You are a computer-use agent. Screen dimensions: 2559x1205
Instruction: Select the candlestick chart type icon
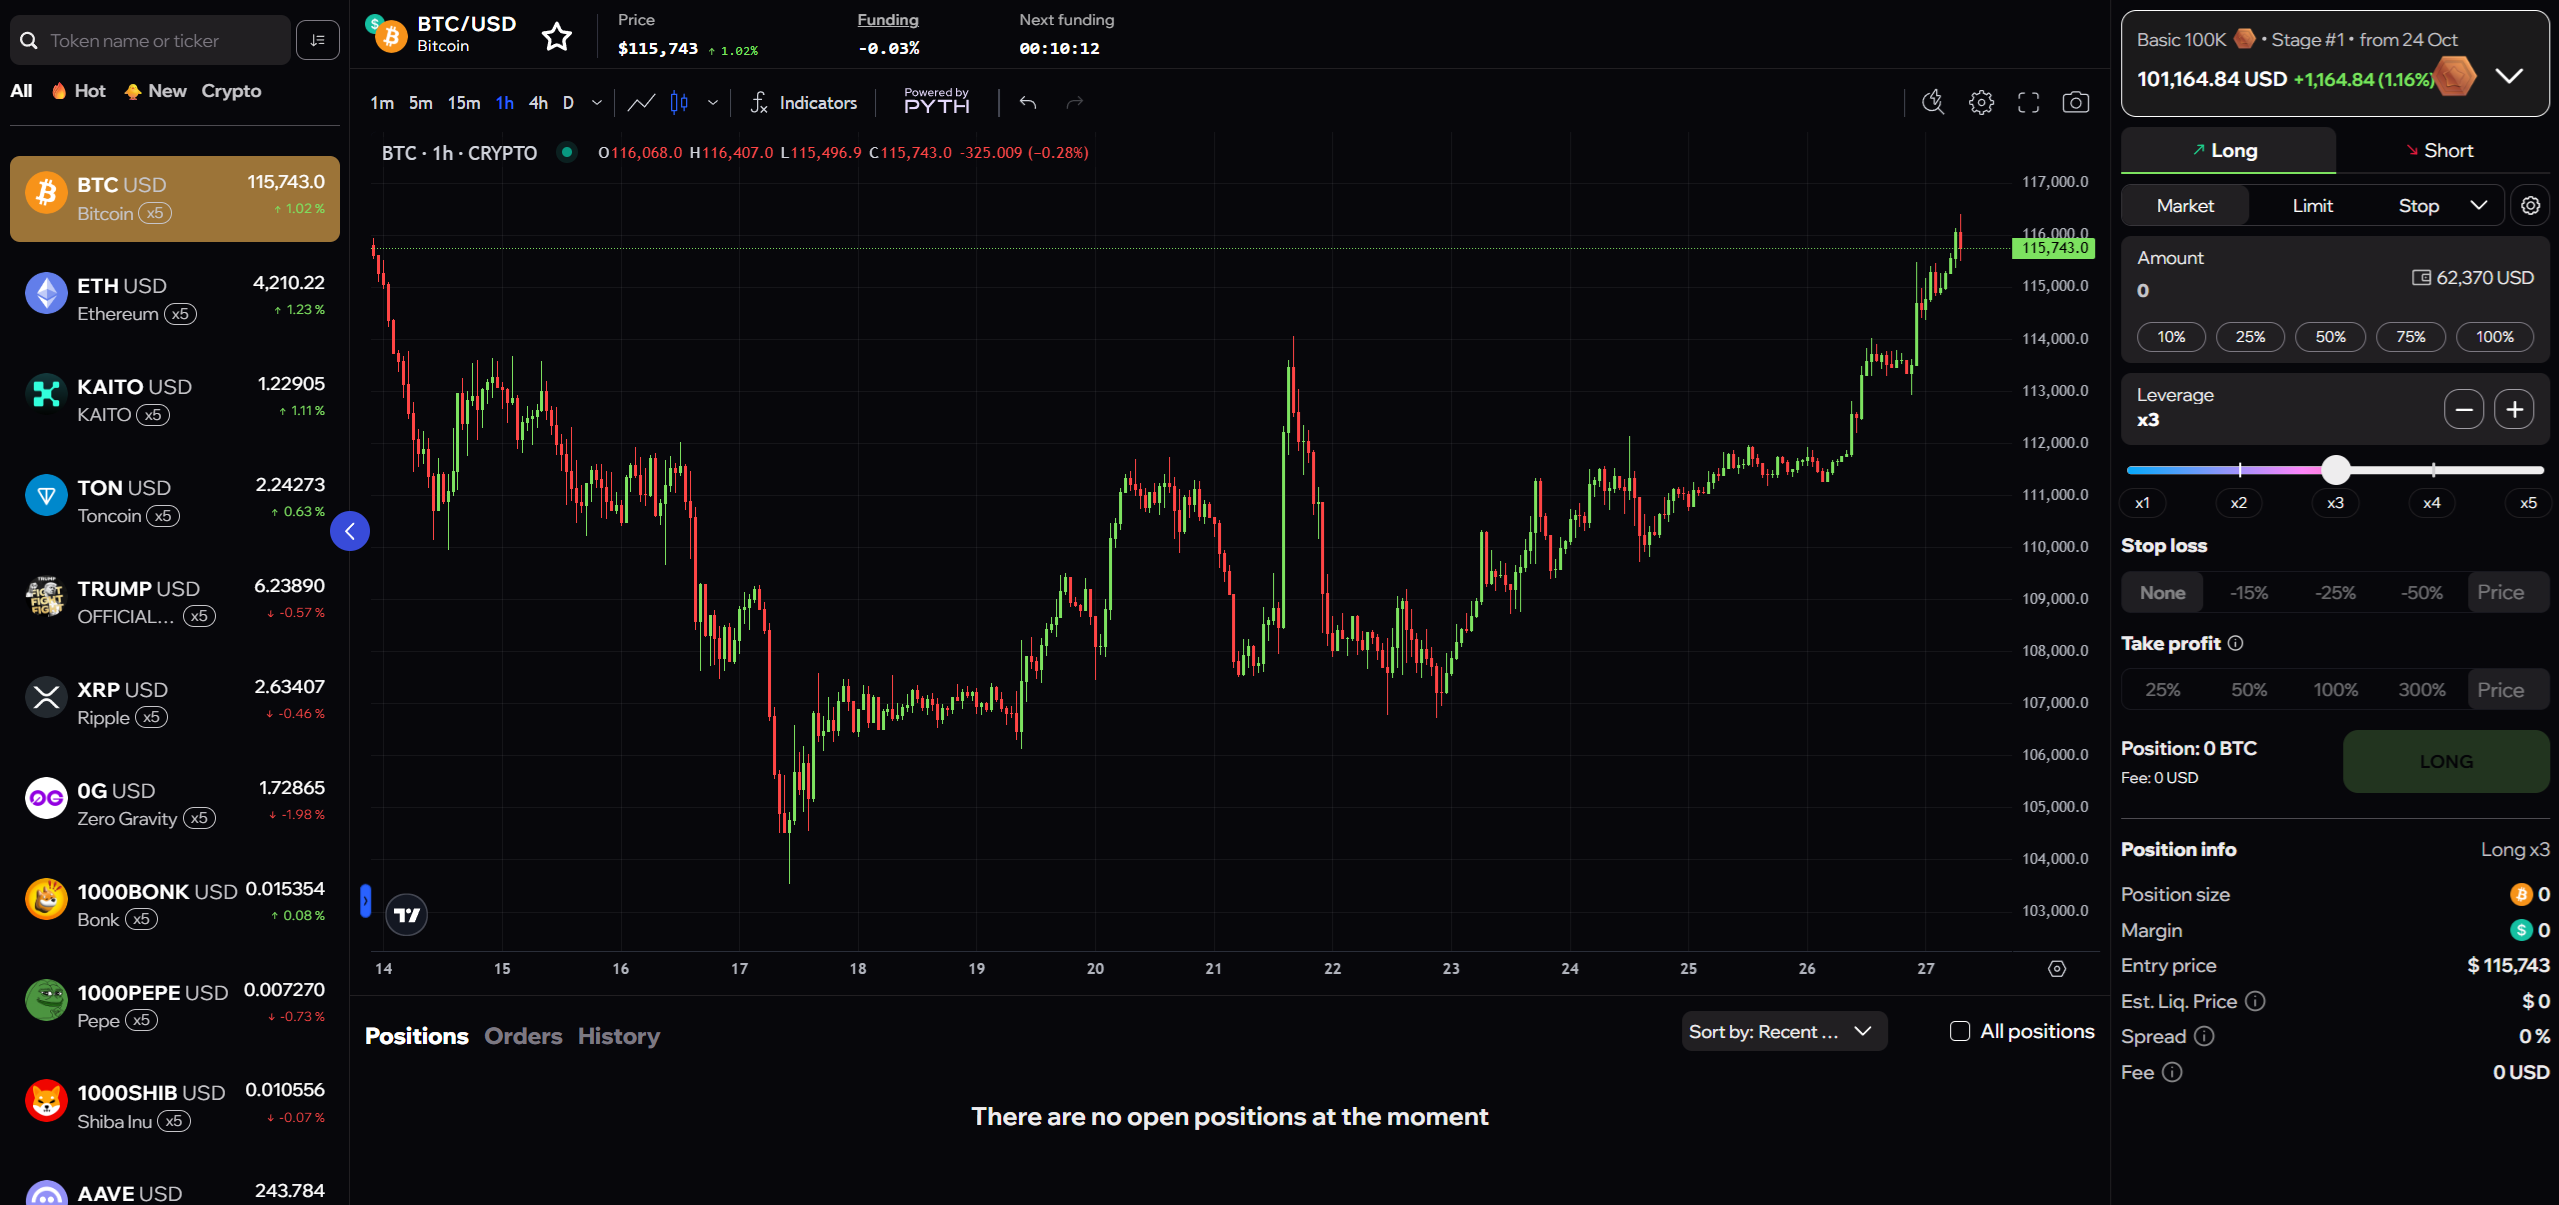coord(679,103)
